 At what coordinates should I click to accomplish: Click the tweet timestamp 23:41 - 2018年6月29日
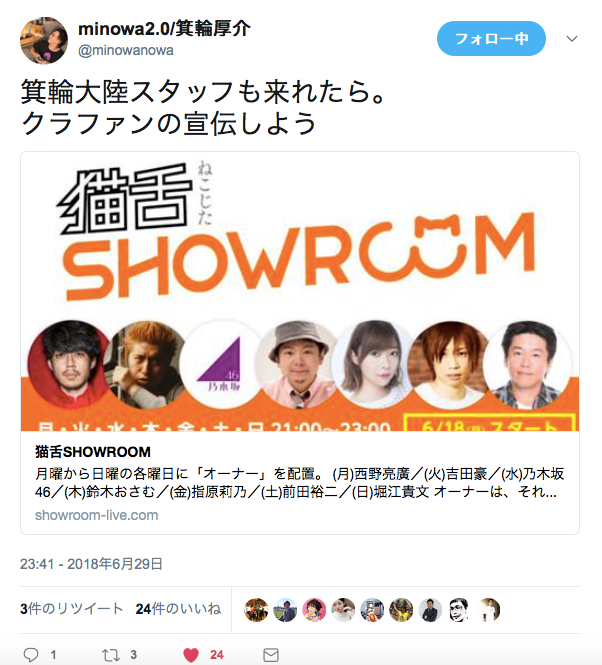tap(91, 564)
